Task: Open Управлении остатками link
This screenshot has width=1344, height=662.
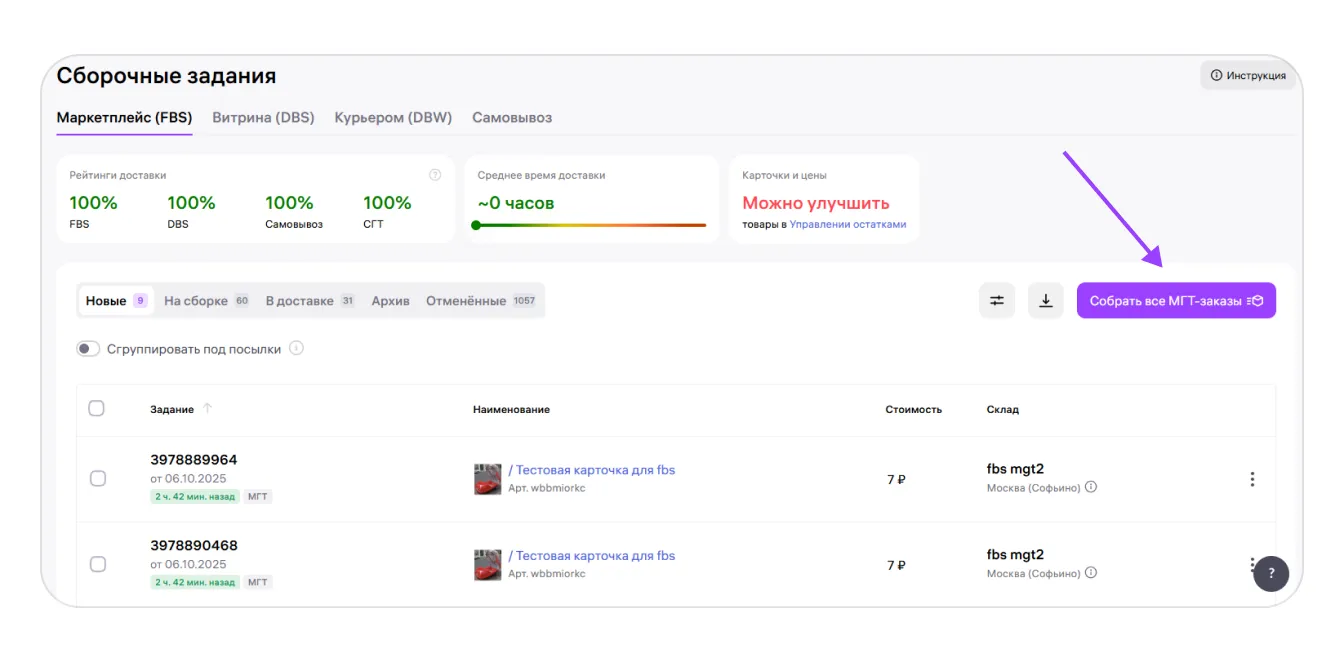Action: (x=847, y=225)
